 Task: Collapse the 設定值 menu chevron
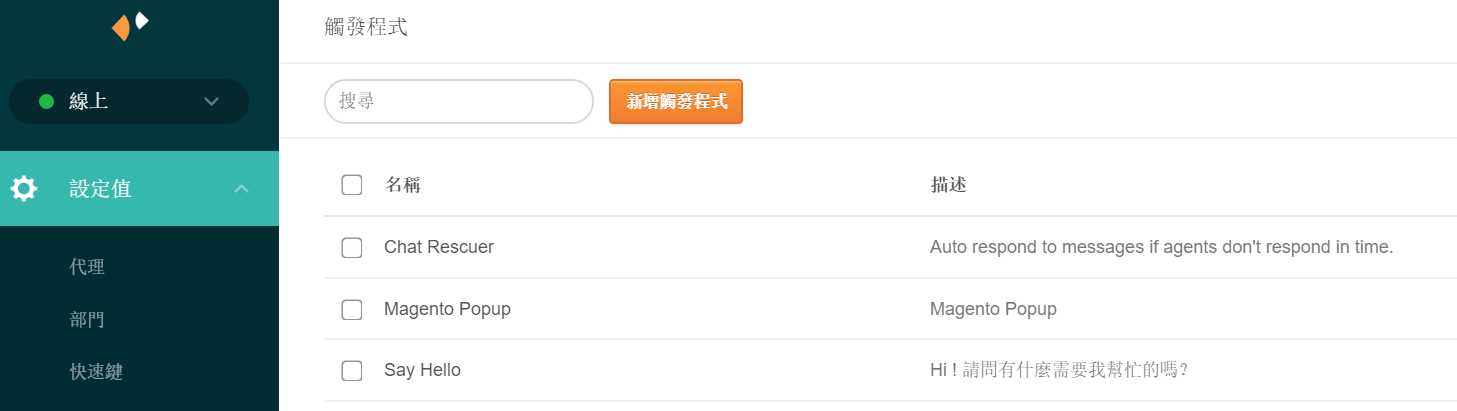click(x=241, y=188)
